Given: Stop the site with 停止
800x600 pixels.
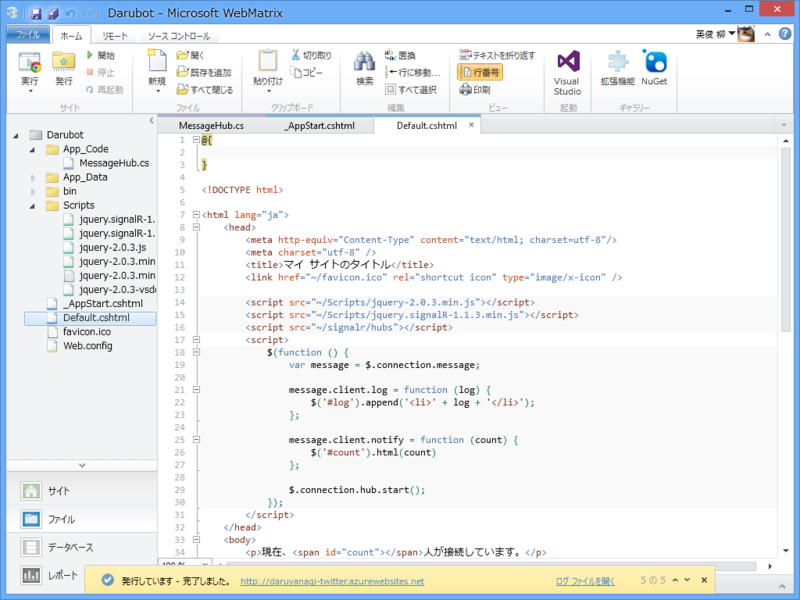Looking at the screenshot, I should point(101,72).
